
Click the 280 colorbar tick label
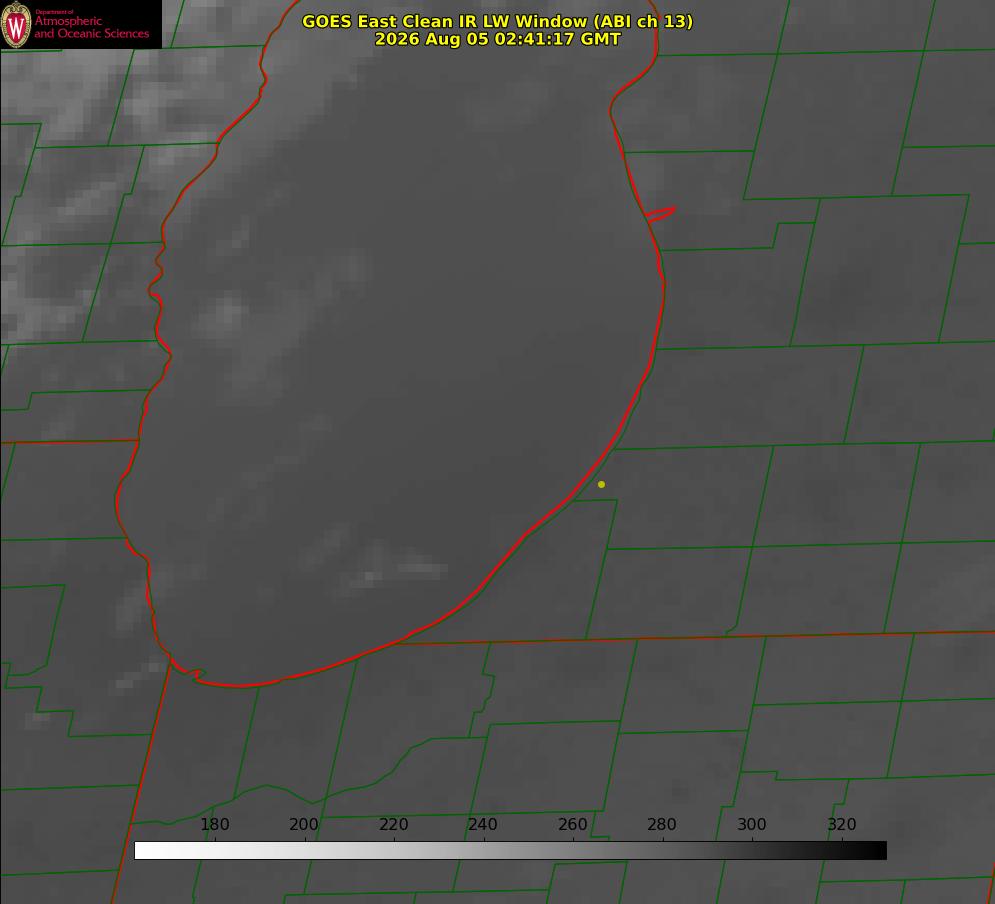point(662,824)
